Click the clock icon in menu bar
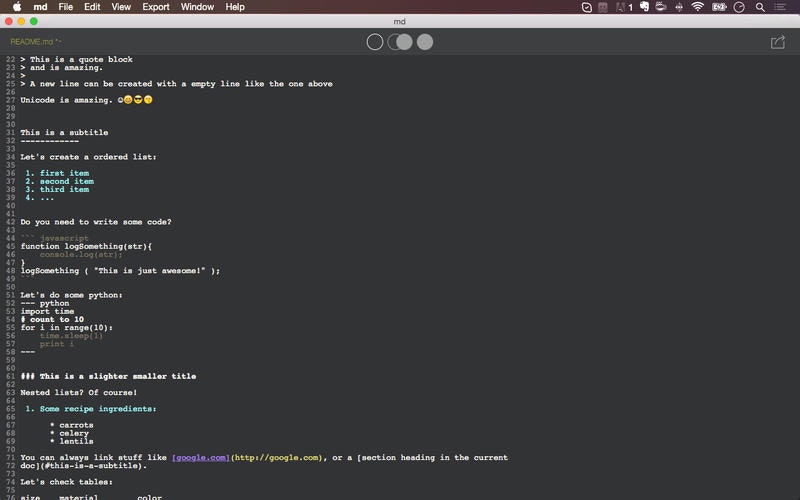The image size is (800, 500). [x=739, y=7]
